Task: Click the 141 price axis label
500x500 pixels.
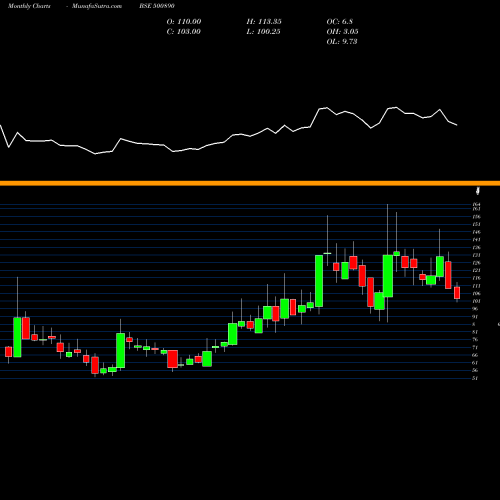Action: coord(477,240)
